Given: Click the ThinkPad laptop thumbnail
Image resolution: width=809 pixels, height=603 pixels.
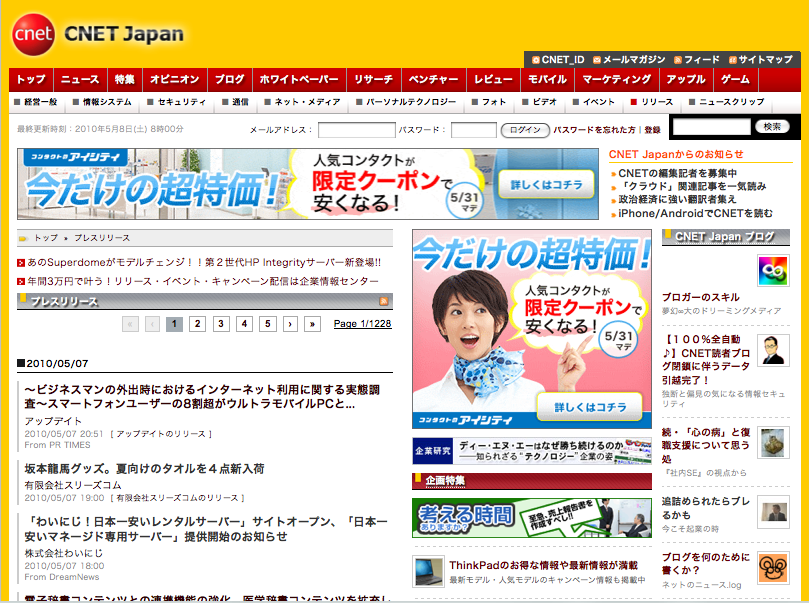Looking at the screenshot, I should click(428, 572).
